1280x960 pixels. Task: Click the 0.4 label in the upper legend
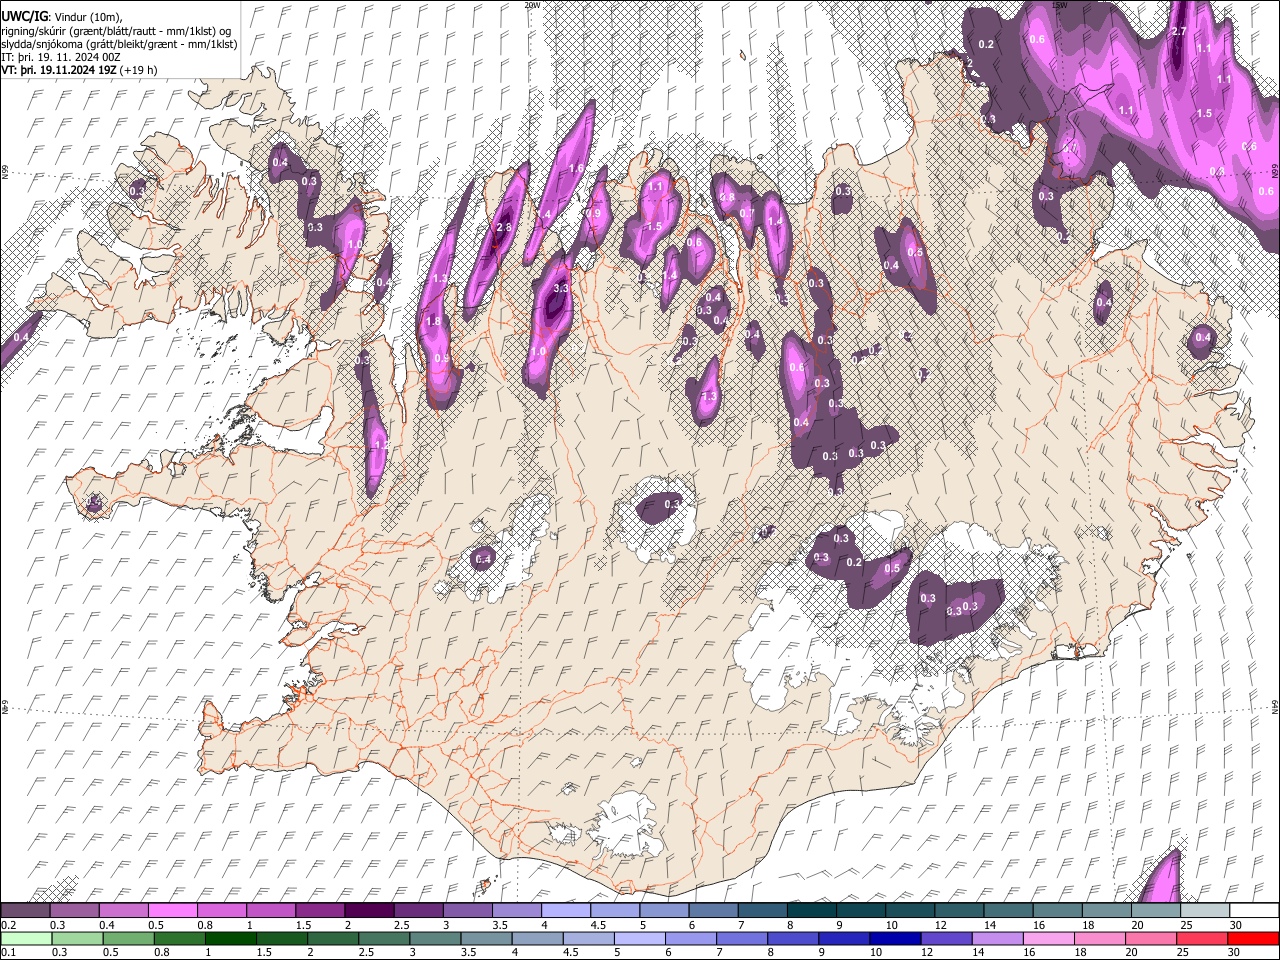click(x=107, y=925)
